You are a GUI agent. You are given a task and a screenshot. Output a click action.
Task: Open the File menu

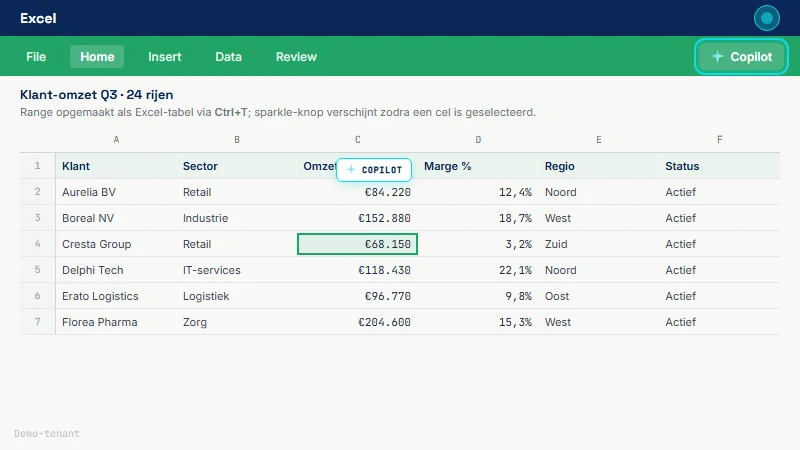(x=36, y=57)
